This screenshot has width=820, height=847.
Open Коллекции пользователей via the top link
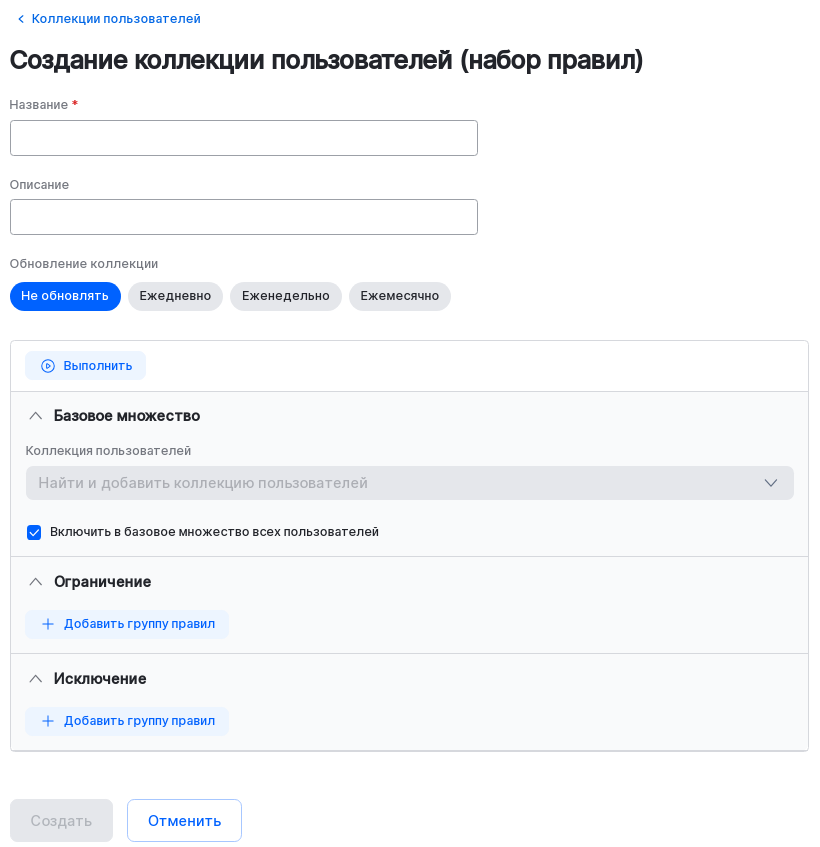click(114, 18)
